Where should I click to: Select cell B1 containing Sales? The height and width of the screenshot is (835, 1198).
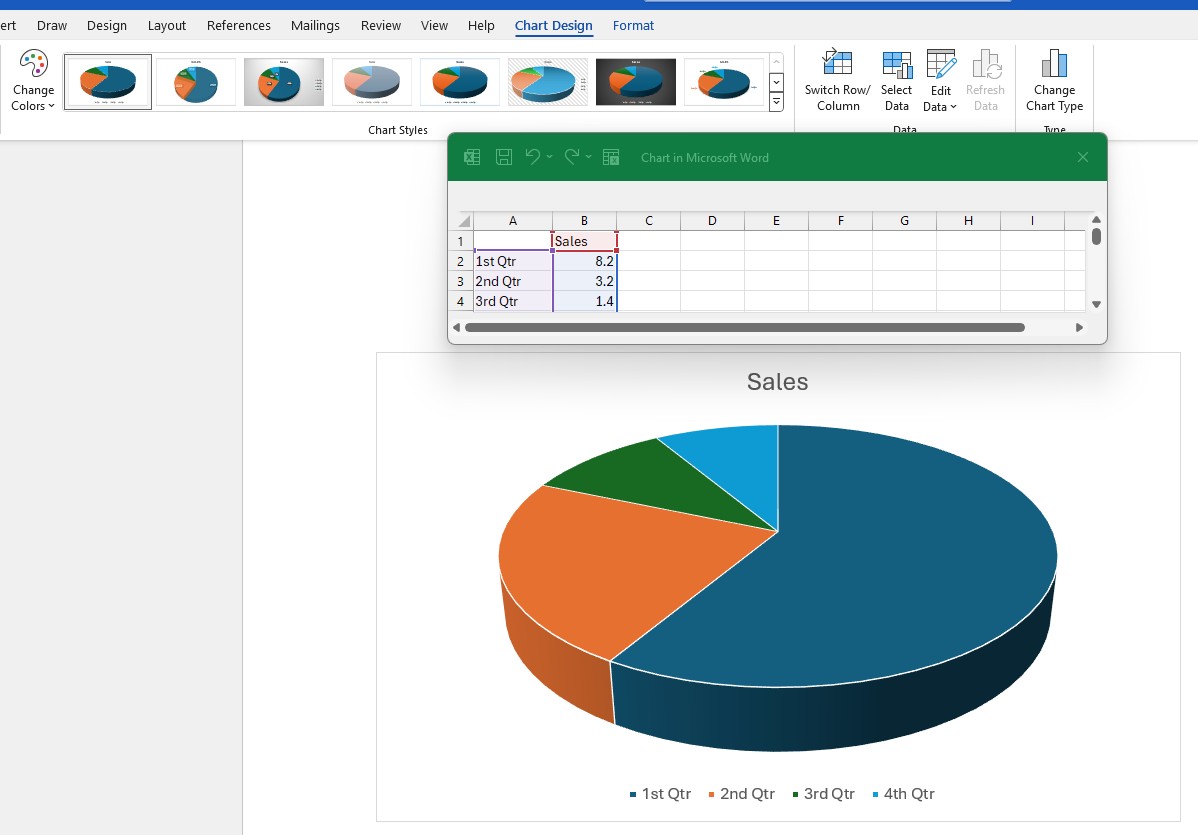[x=584, y=241]
